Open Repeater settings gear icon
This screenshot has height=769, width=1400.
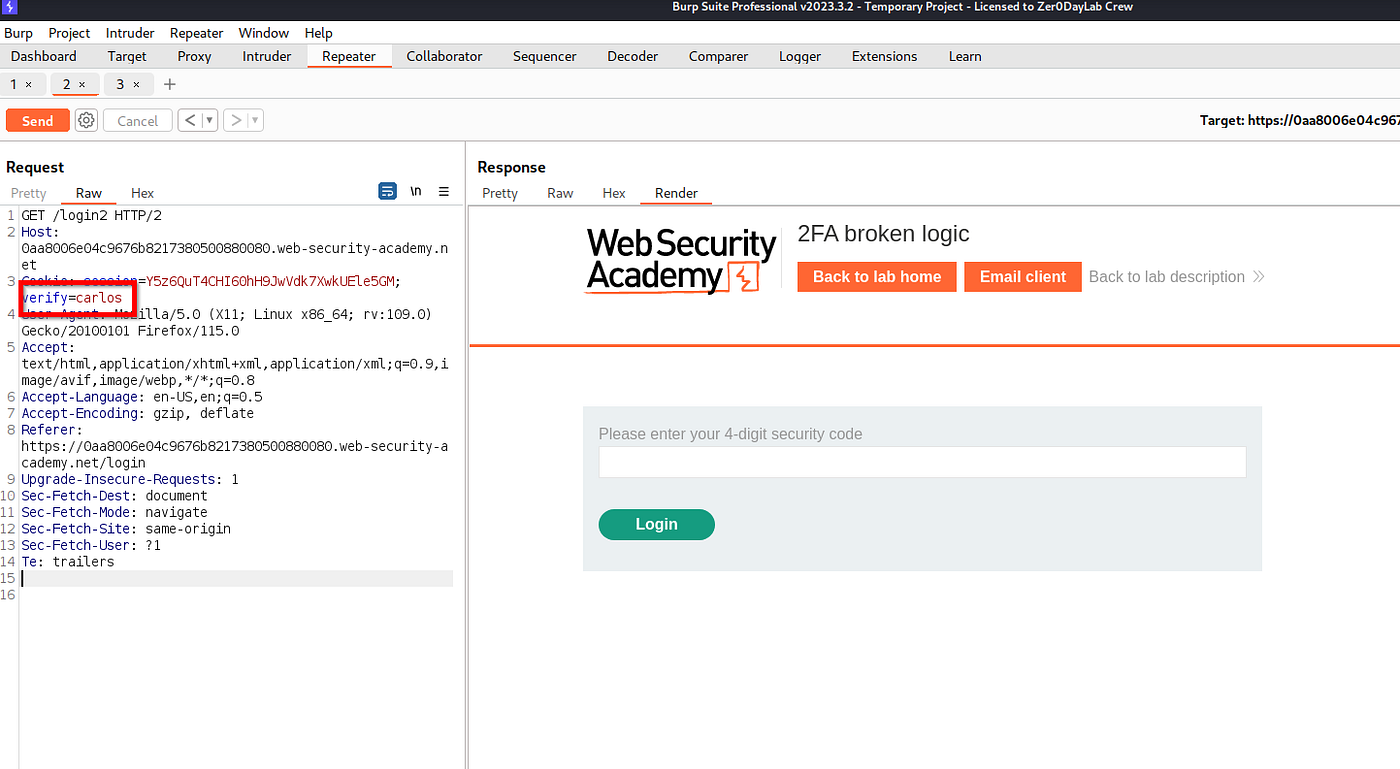[x=87, y=120]
